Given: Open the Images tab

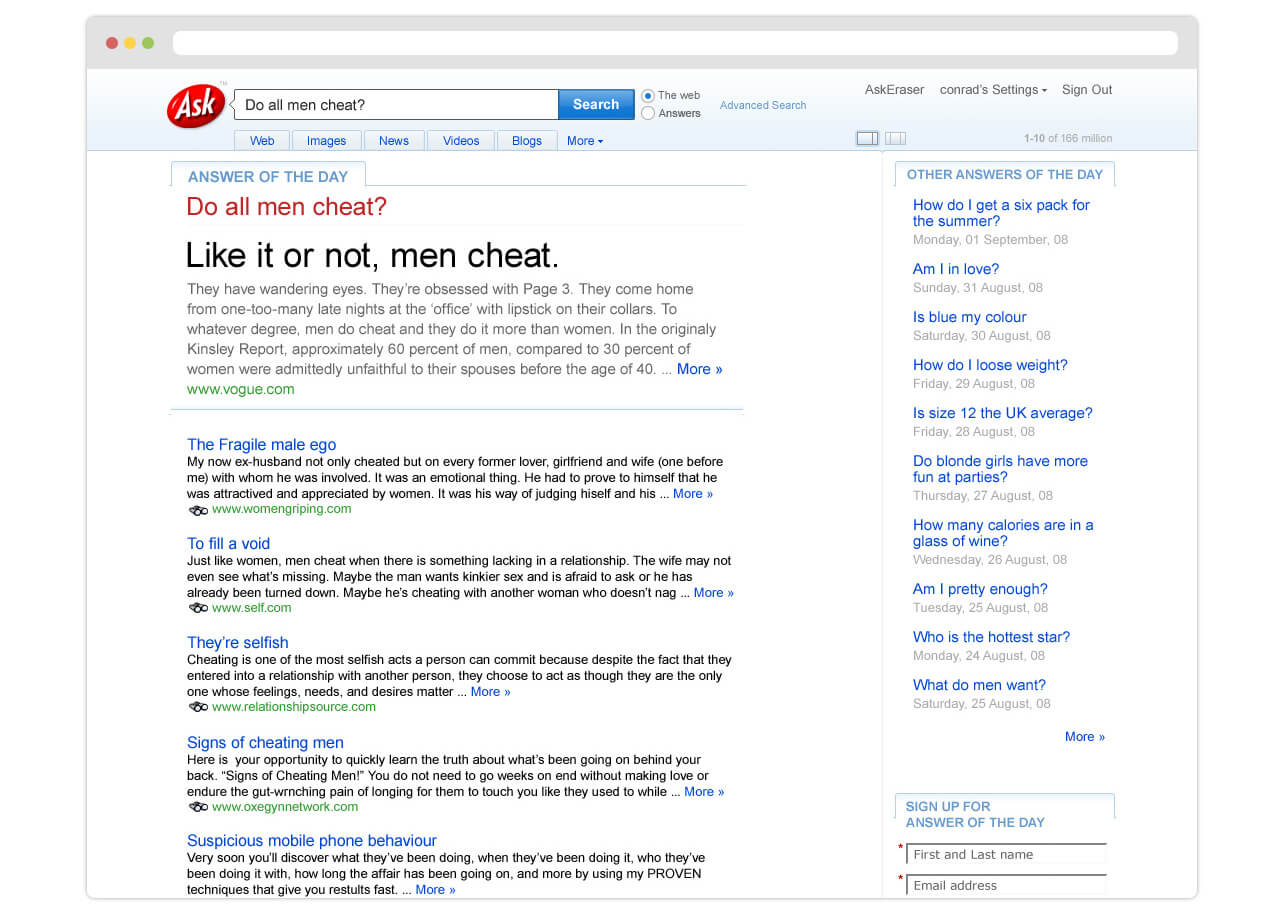Looking at the screenshot, I should [x=326, y=141].
